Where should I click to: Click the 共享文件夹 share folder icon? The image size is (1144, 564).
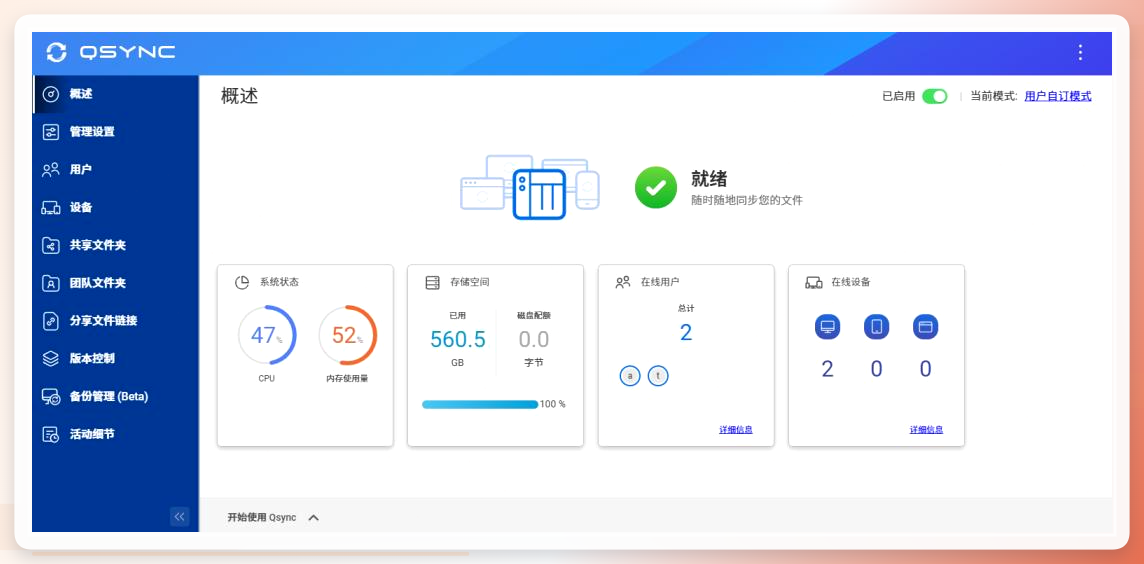50,245
